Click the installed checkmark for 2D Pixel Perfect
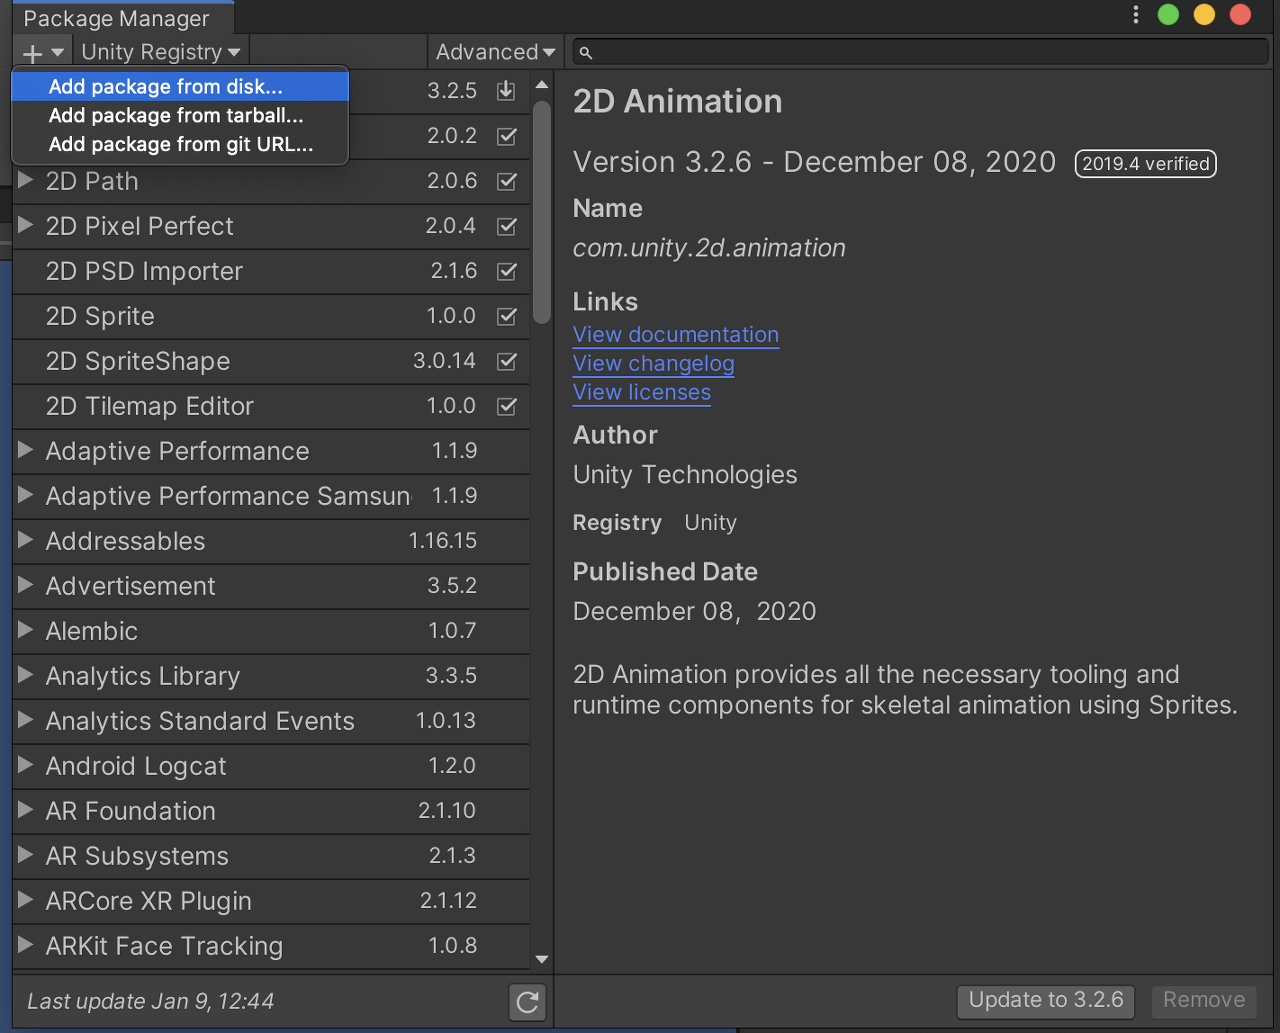Screen dimensions: 1280x1033 (x=507, y=226)
